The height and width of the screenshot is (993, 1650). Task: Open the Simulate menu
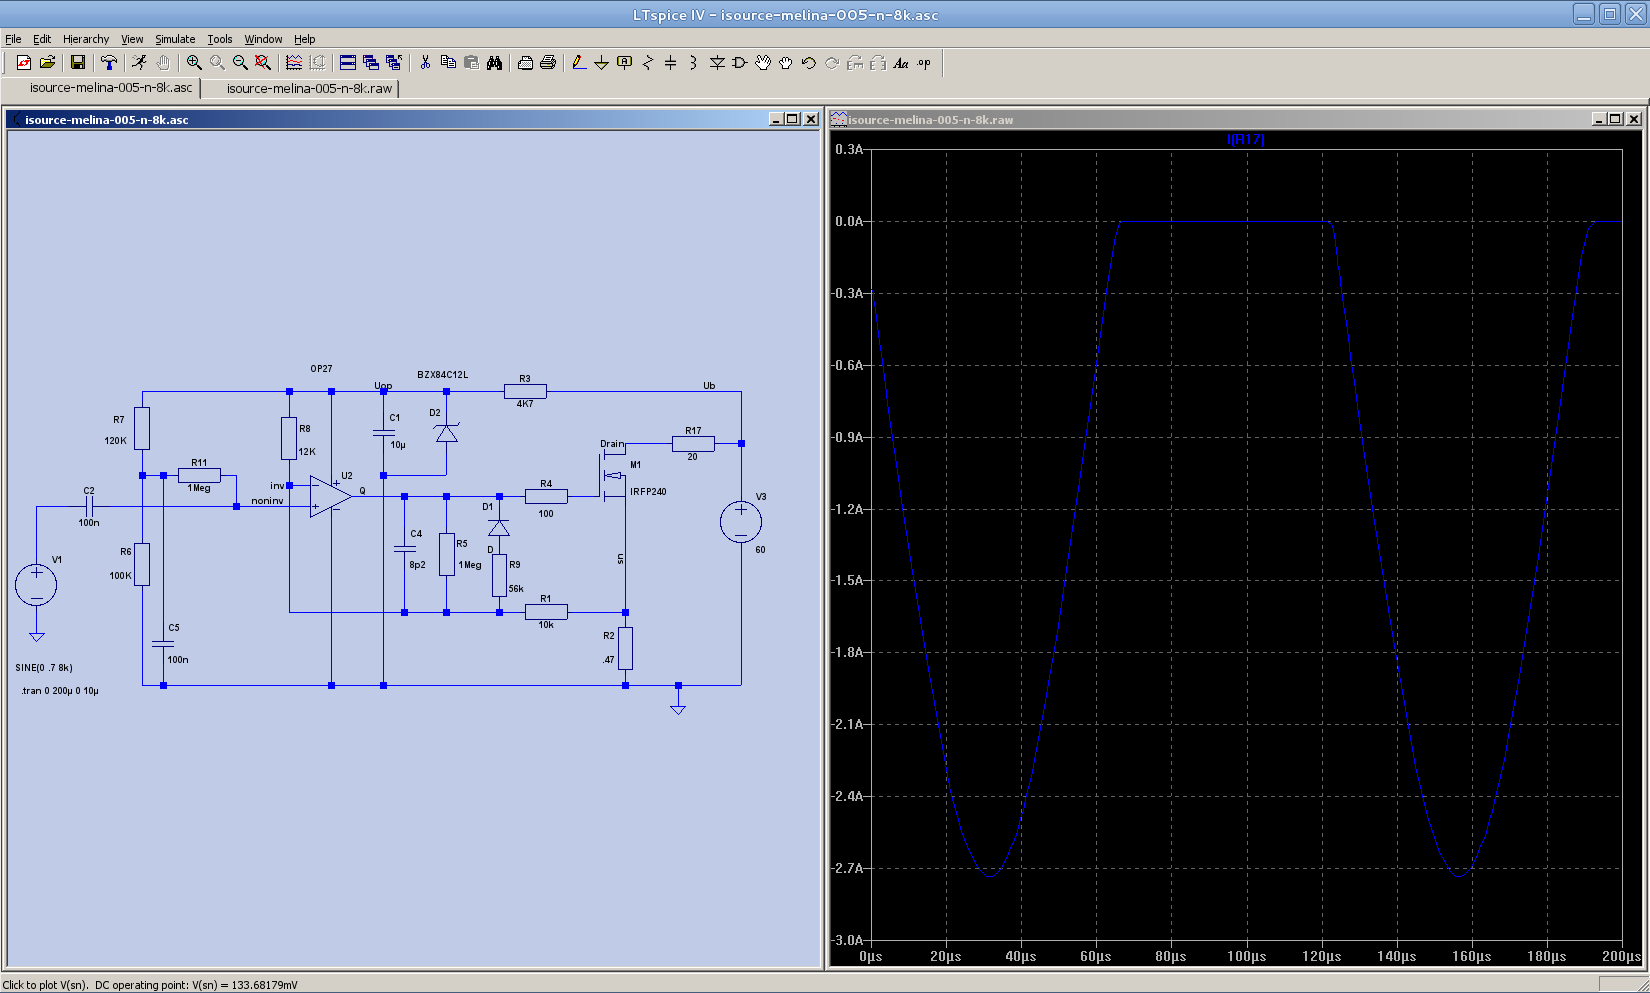click(175, 39)
